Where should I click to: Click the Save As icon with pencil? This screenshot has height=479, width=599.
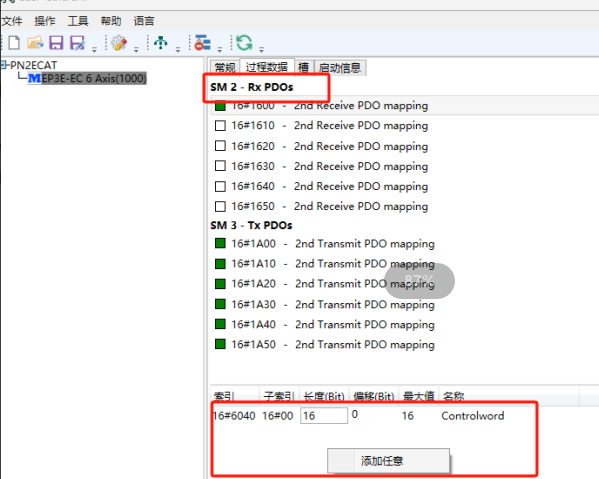pyautogui.click(x=78, y=43)
